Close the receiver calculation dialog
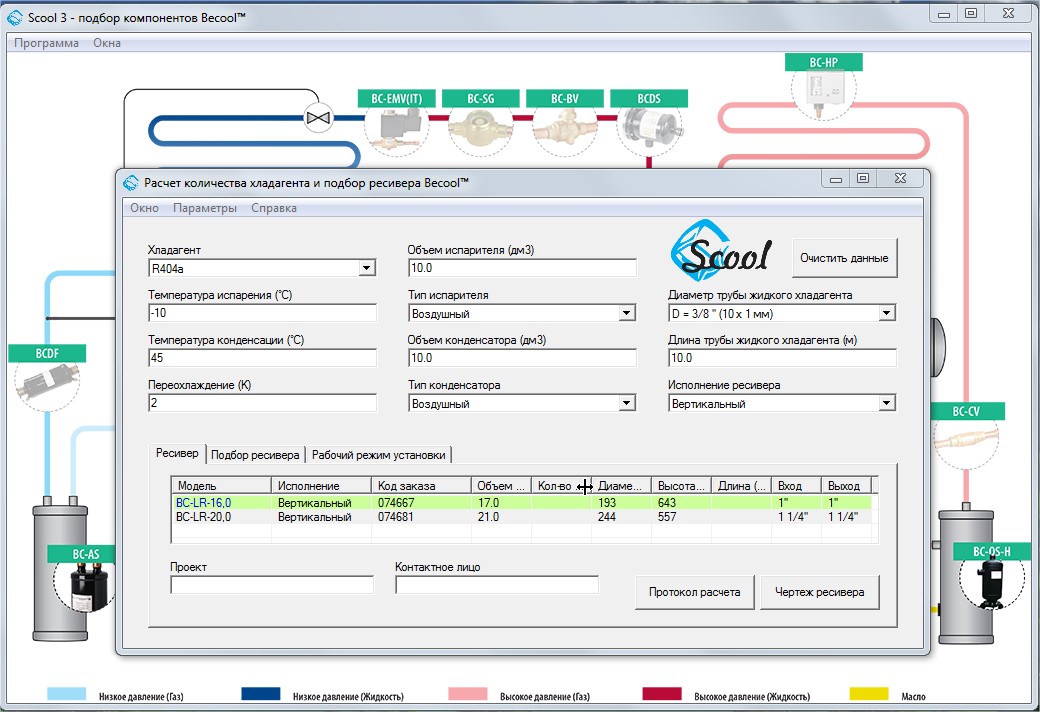Image resolution: width=1040 pixels, height=712 pixels. pyautogui.click(x=900, y=178)
